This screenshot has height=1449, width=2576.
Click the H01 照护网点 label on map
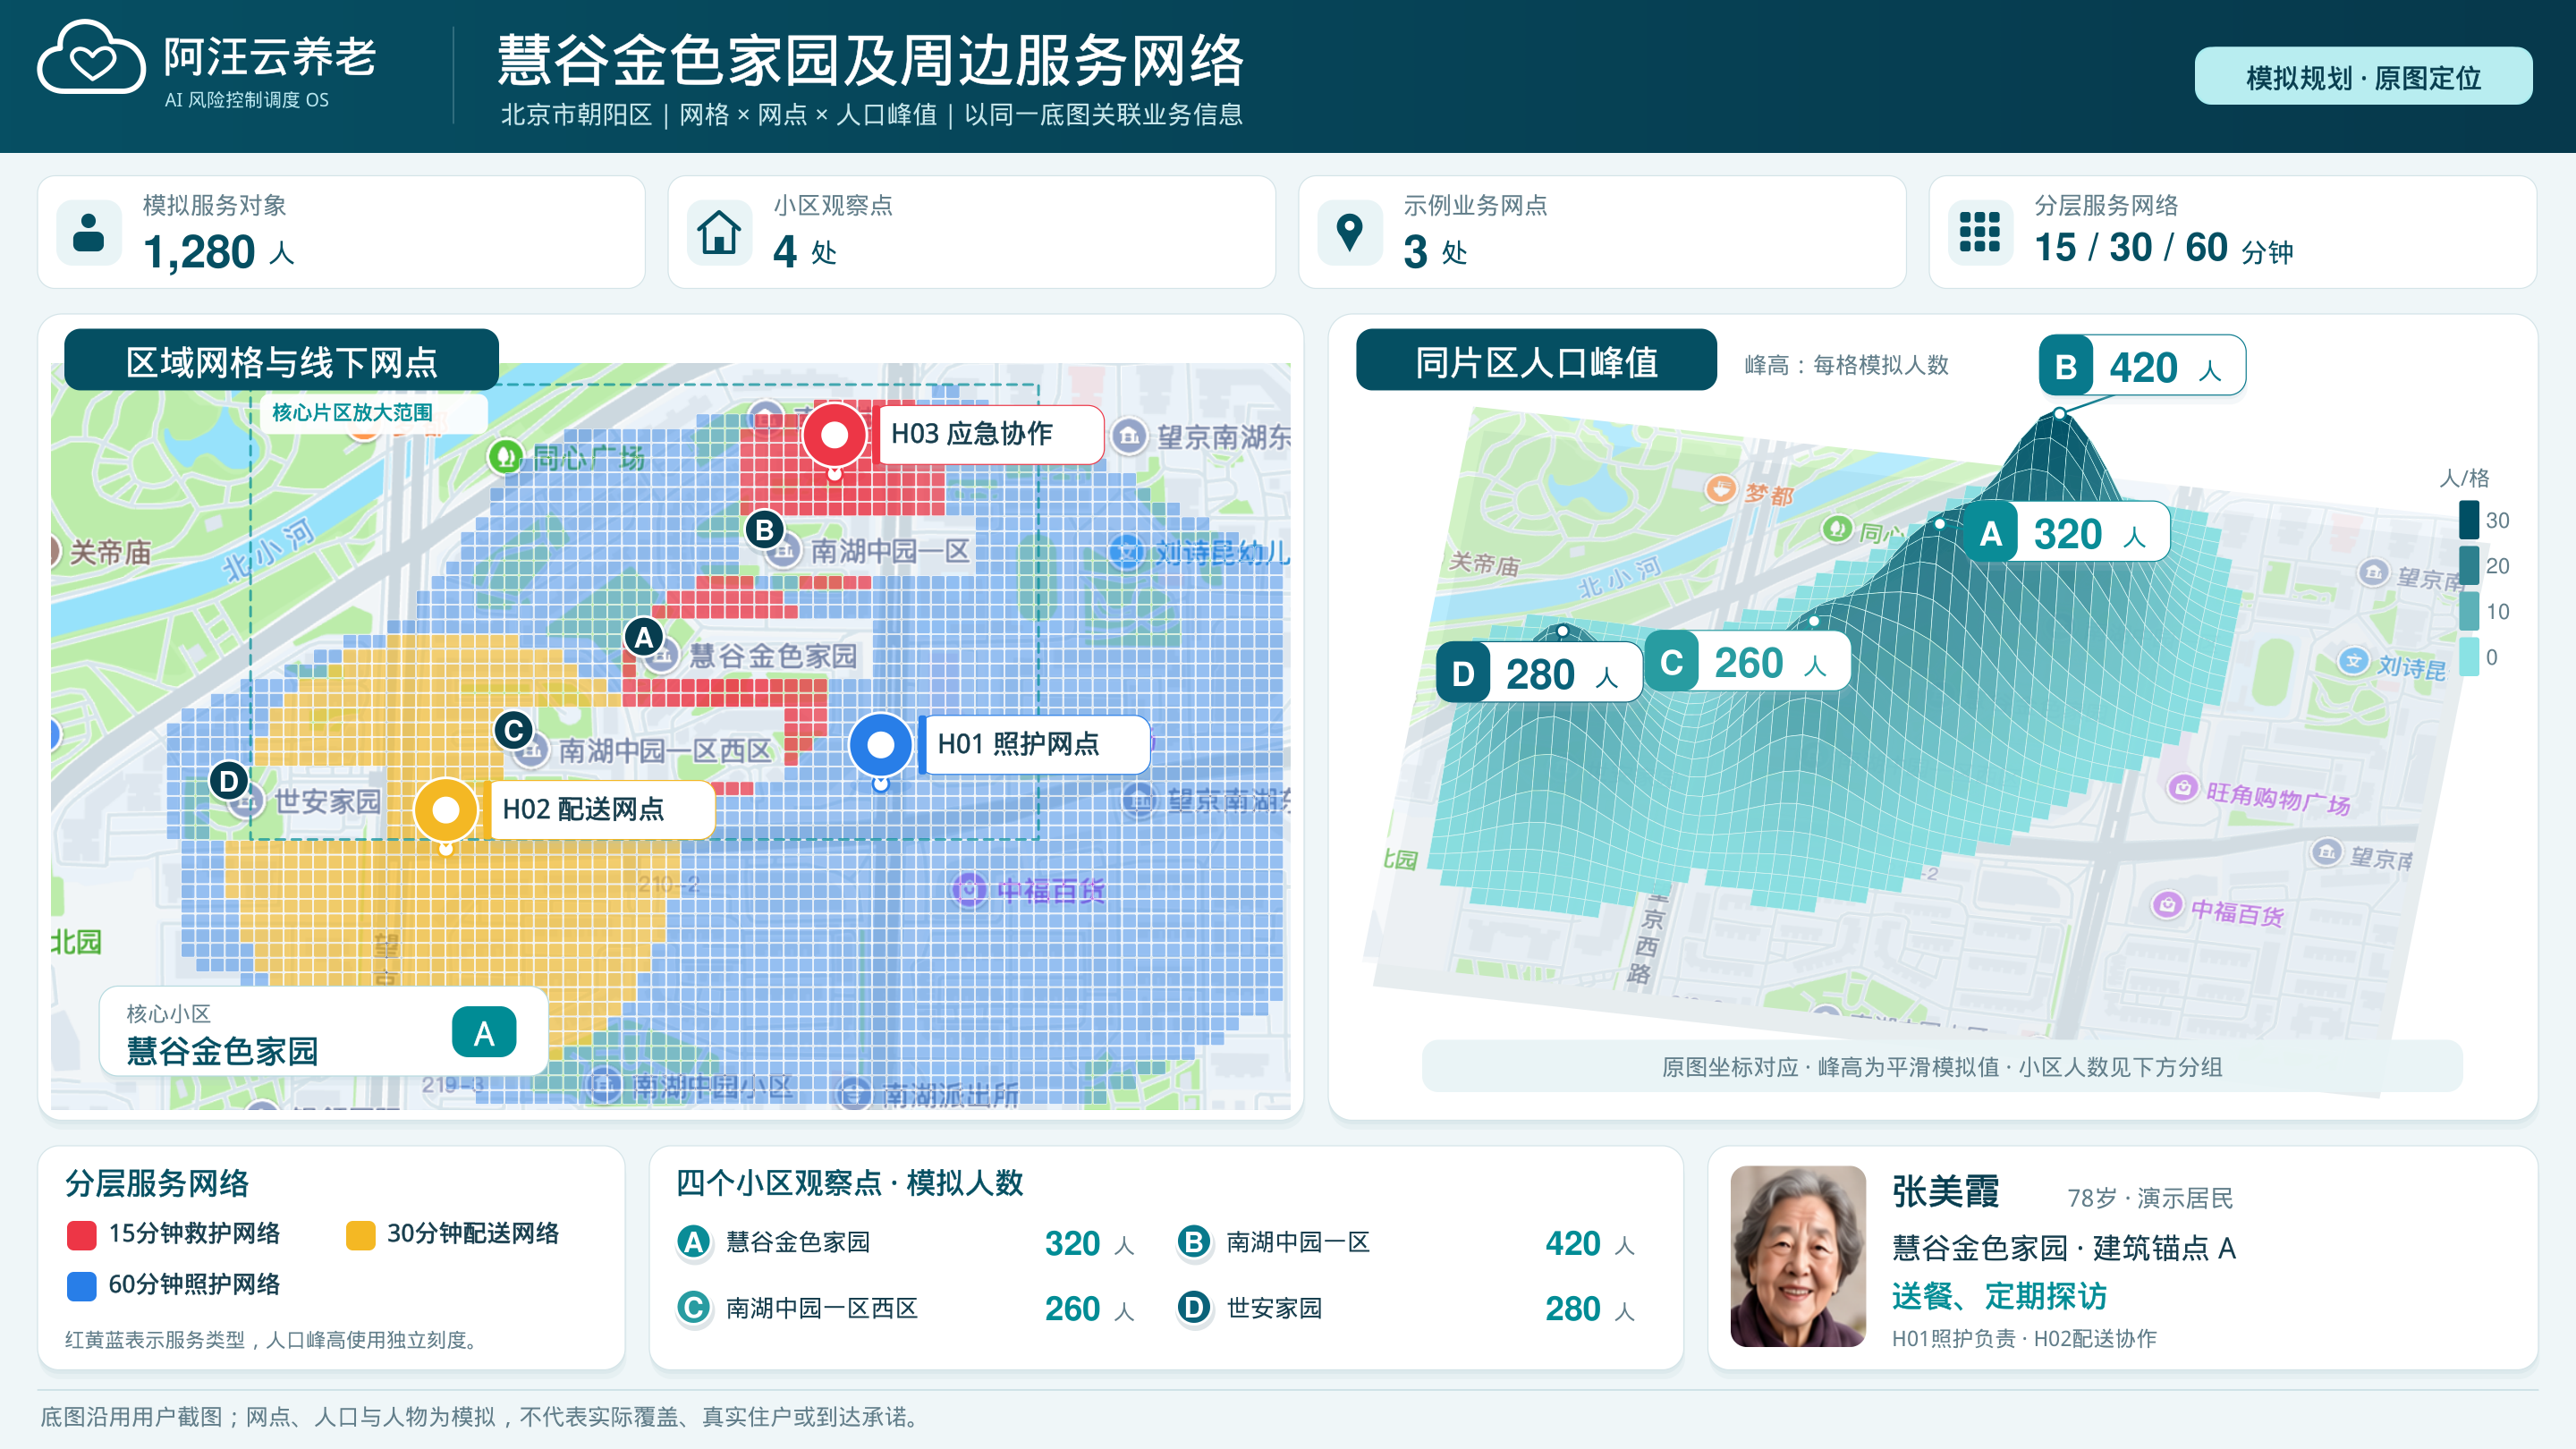1035,744
